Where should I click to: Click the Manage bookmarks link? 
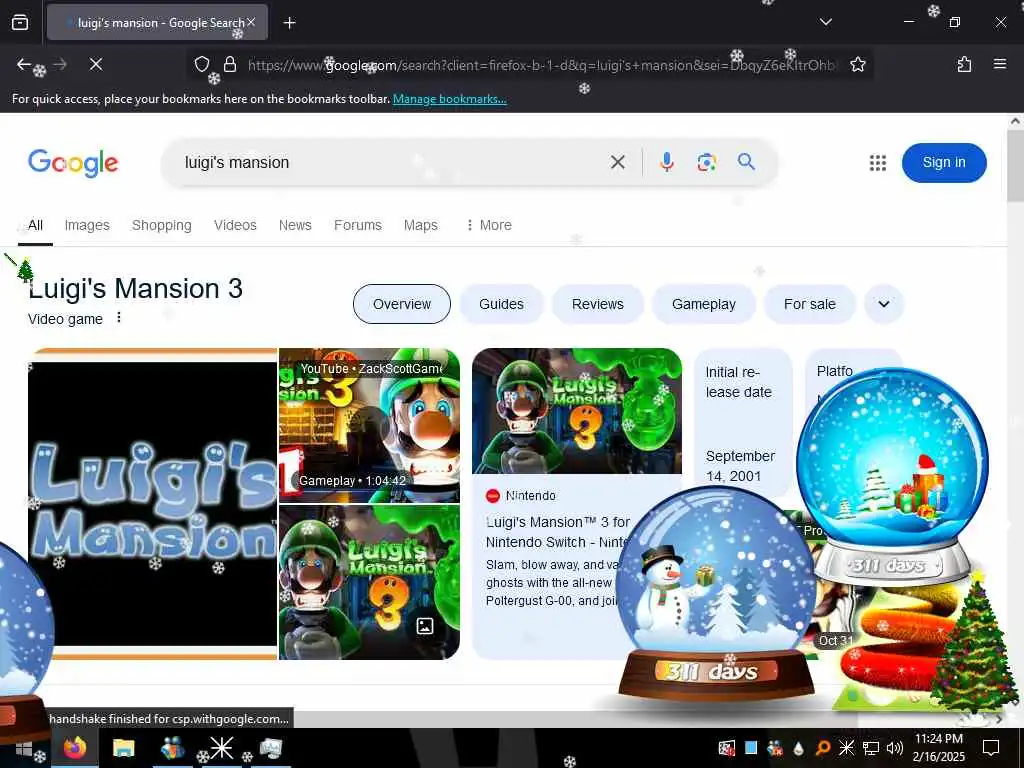[449, 99]
